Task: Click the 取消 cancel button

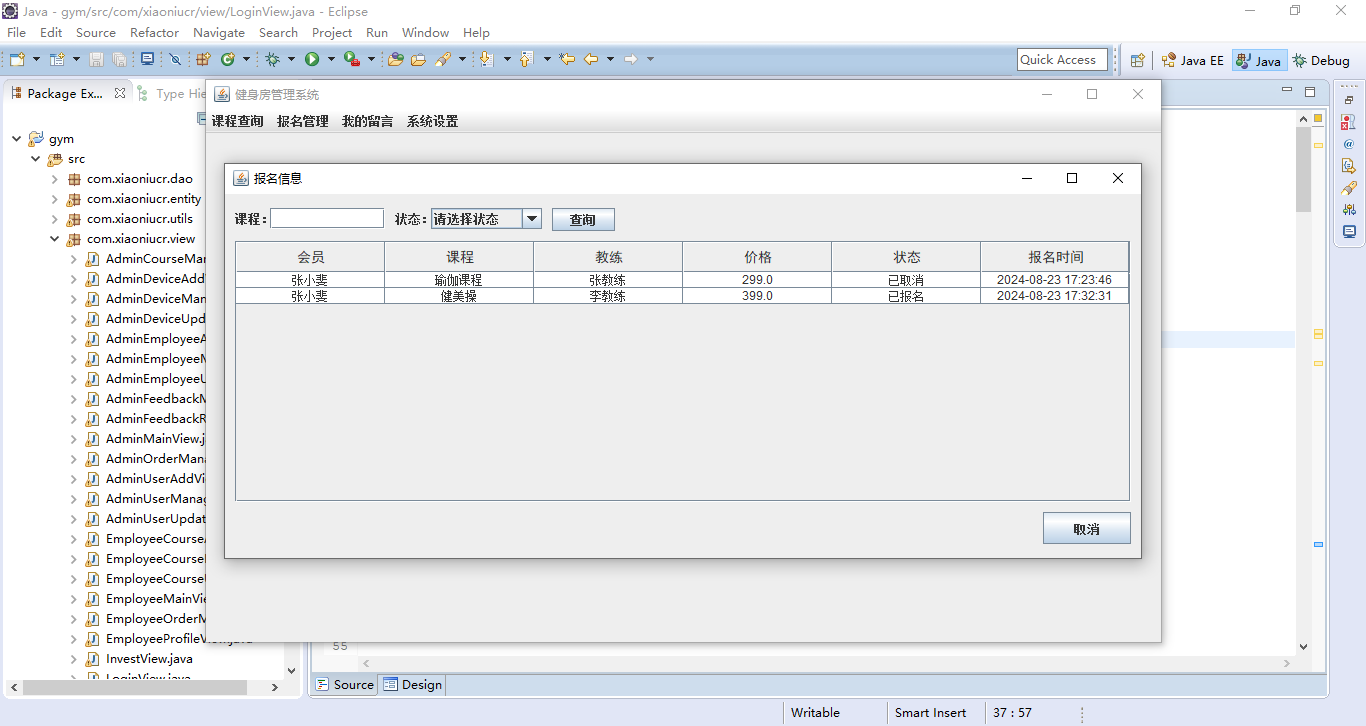Action: [1086, 529]
